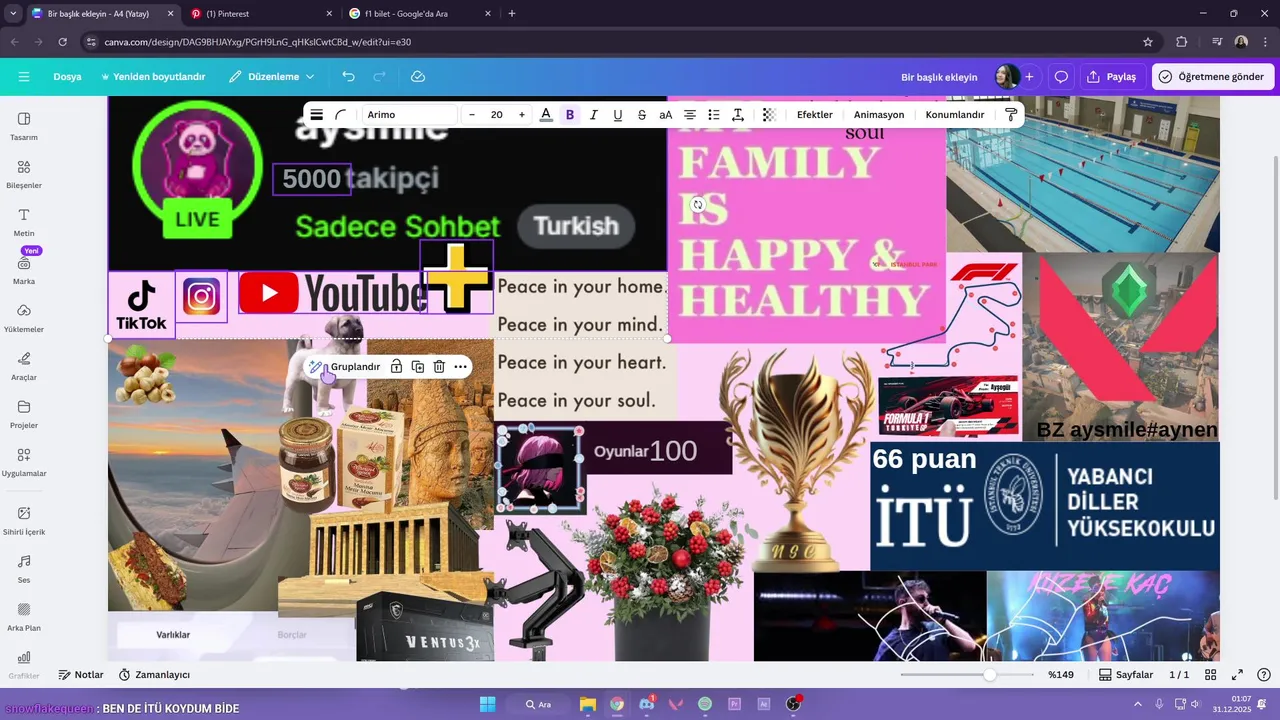Viewport: 1280px width, 720px height.
Task: Open the Efektler menu
Action: pos(815,115)
